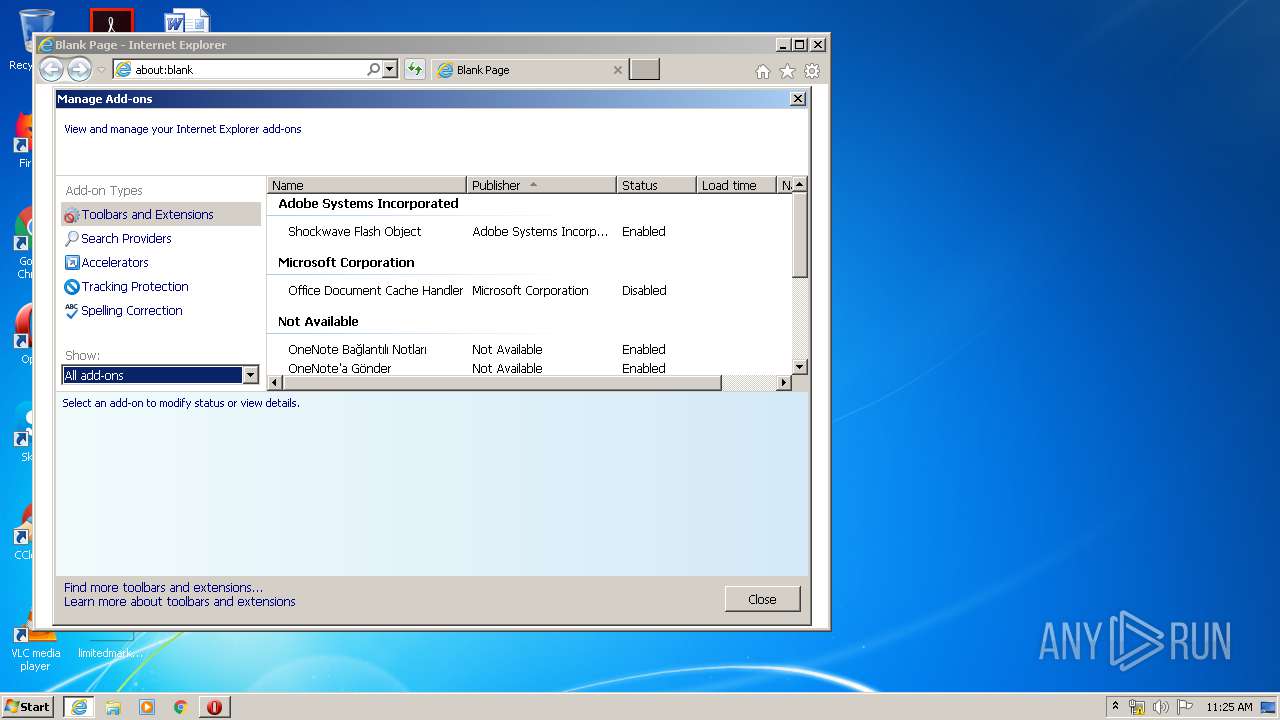The width and height of the screenshot is (1280, 720).
Task: Close Manage Add-ons dialog with X
Action: pos(797,99)
